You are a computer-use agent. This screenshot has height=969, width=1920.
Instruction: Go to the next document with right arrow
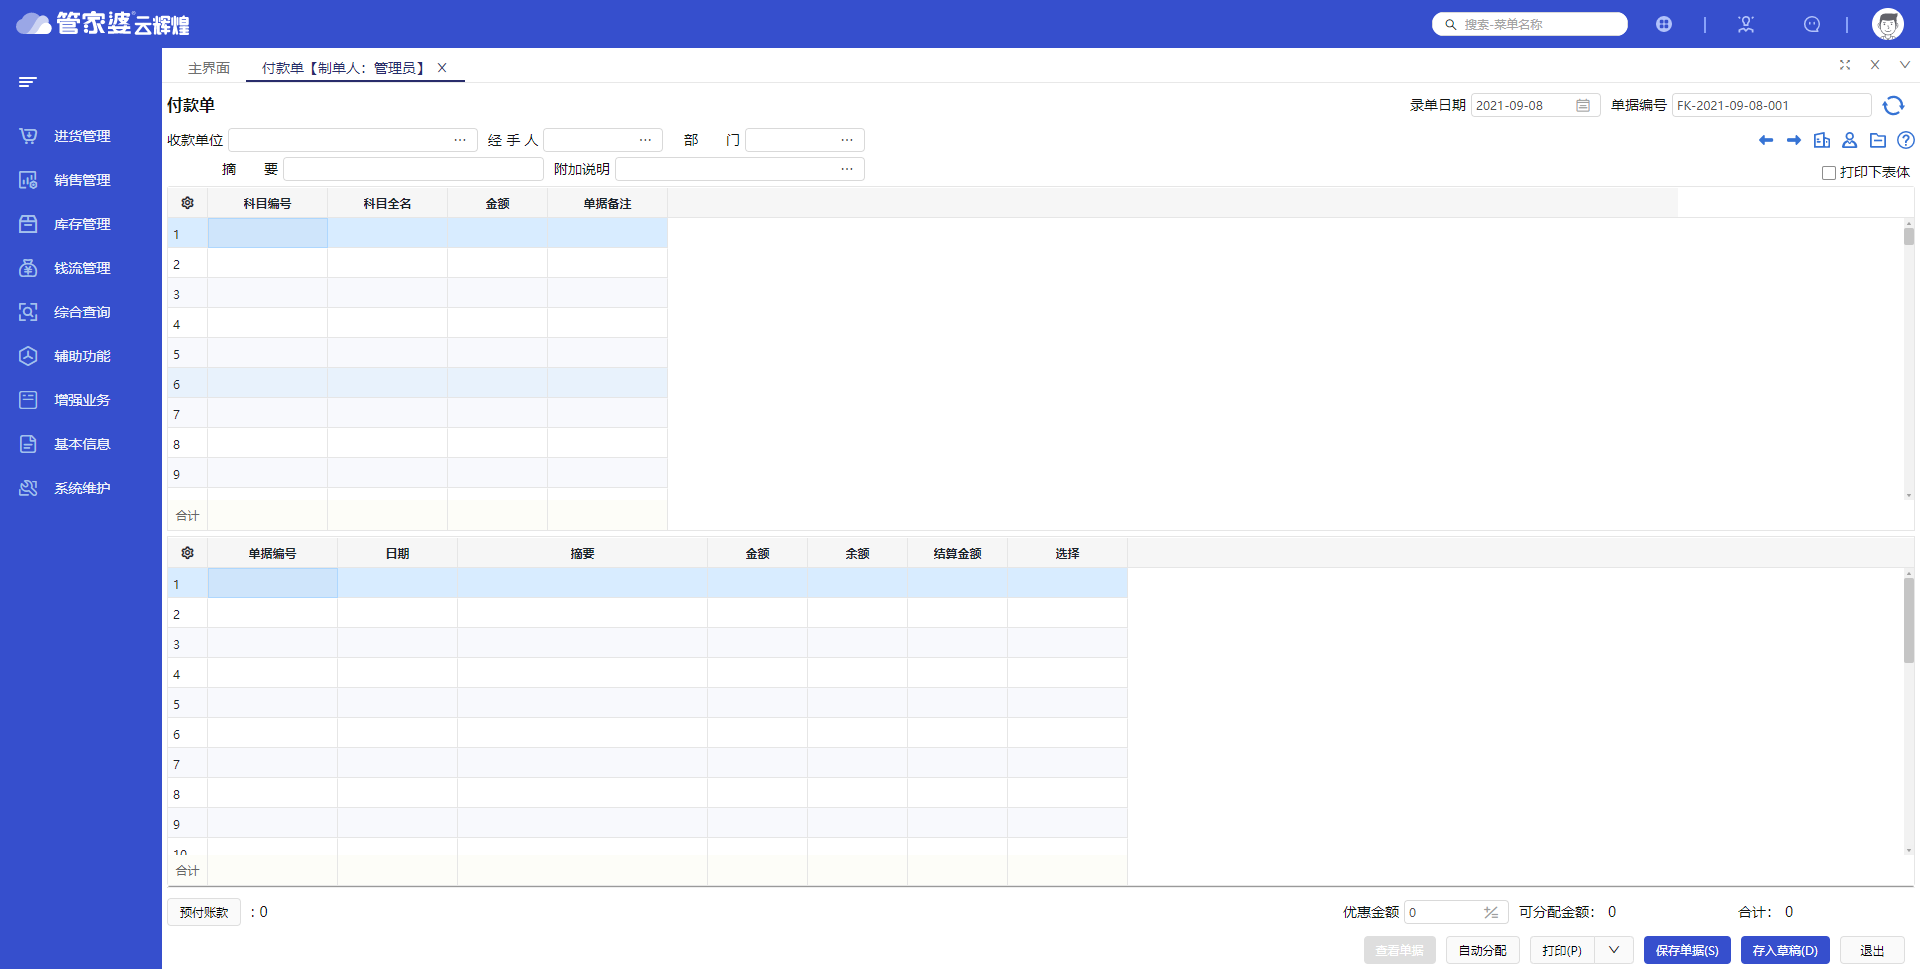1794,140
